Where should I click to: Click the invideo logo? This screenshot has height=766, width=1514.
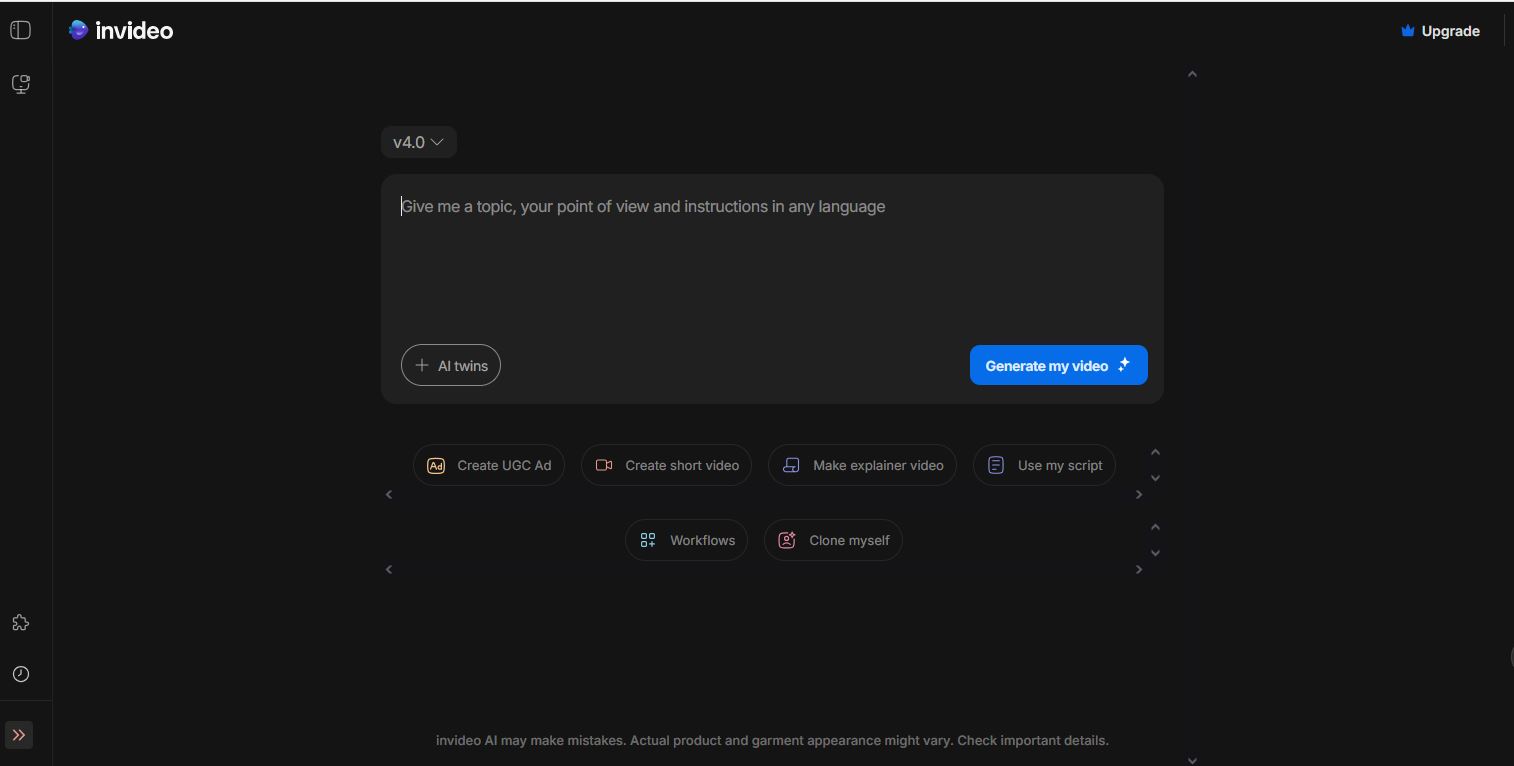[x=121, y=31]
